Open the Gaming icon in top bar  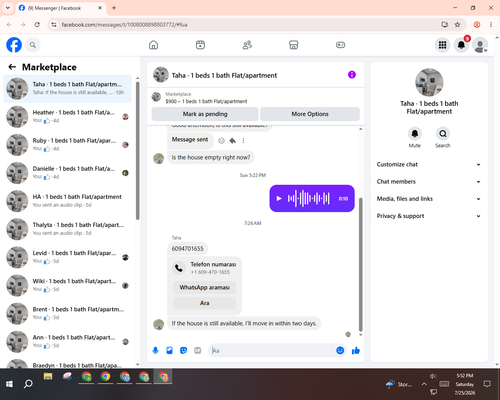[340, 45]
